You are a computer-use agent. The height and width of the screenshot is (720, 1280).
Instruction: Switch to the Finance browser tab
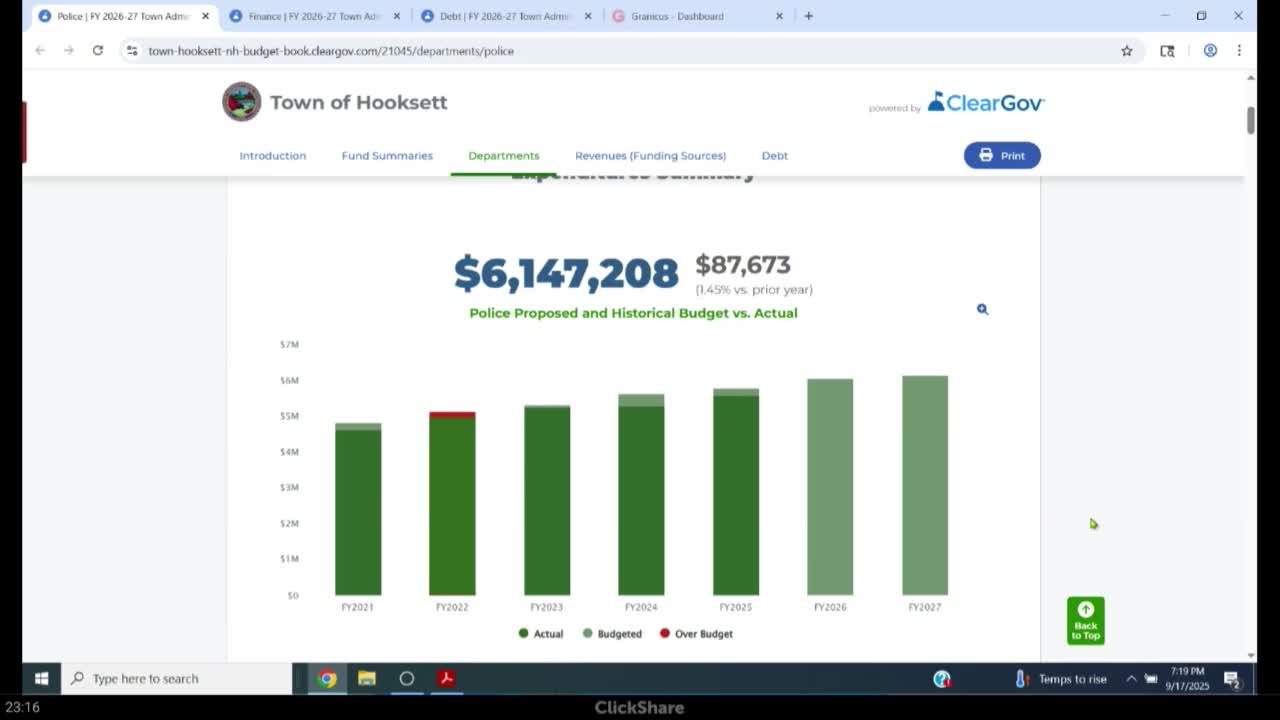coord(313,16)
